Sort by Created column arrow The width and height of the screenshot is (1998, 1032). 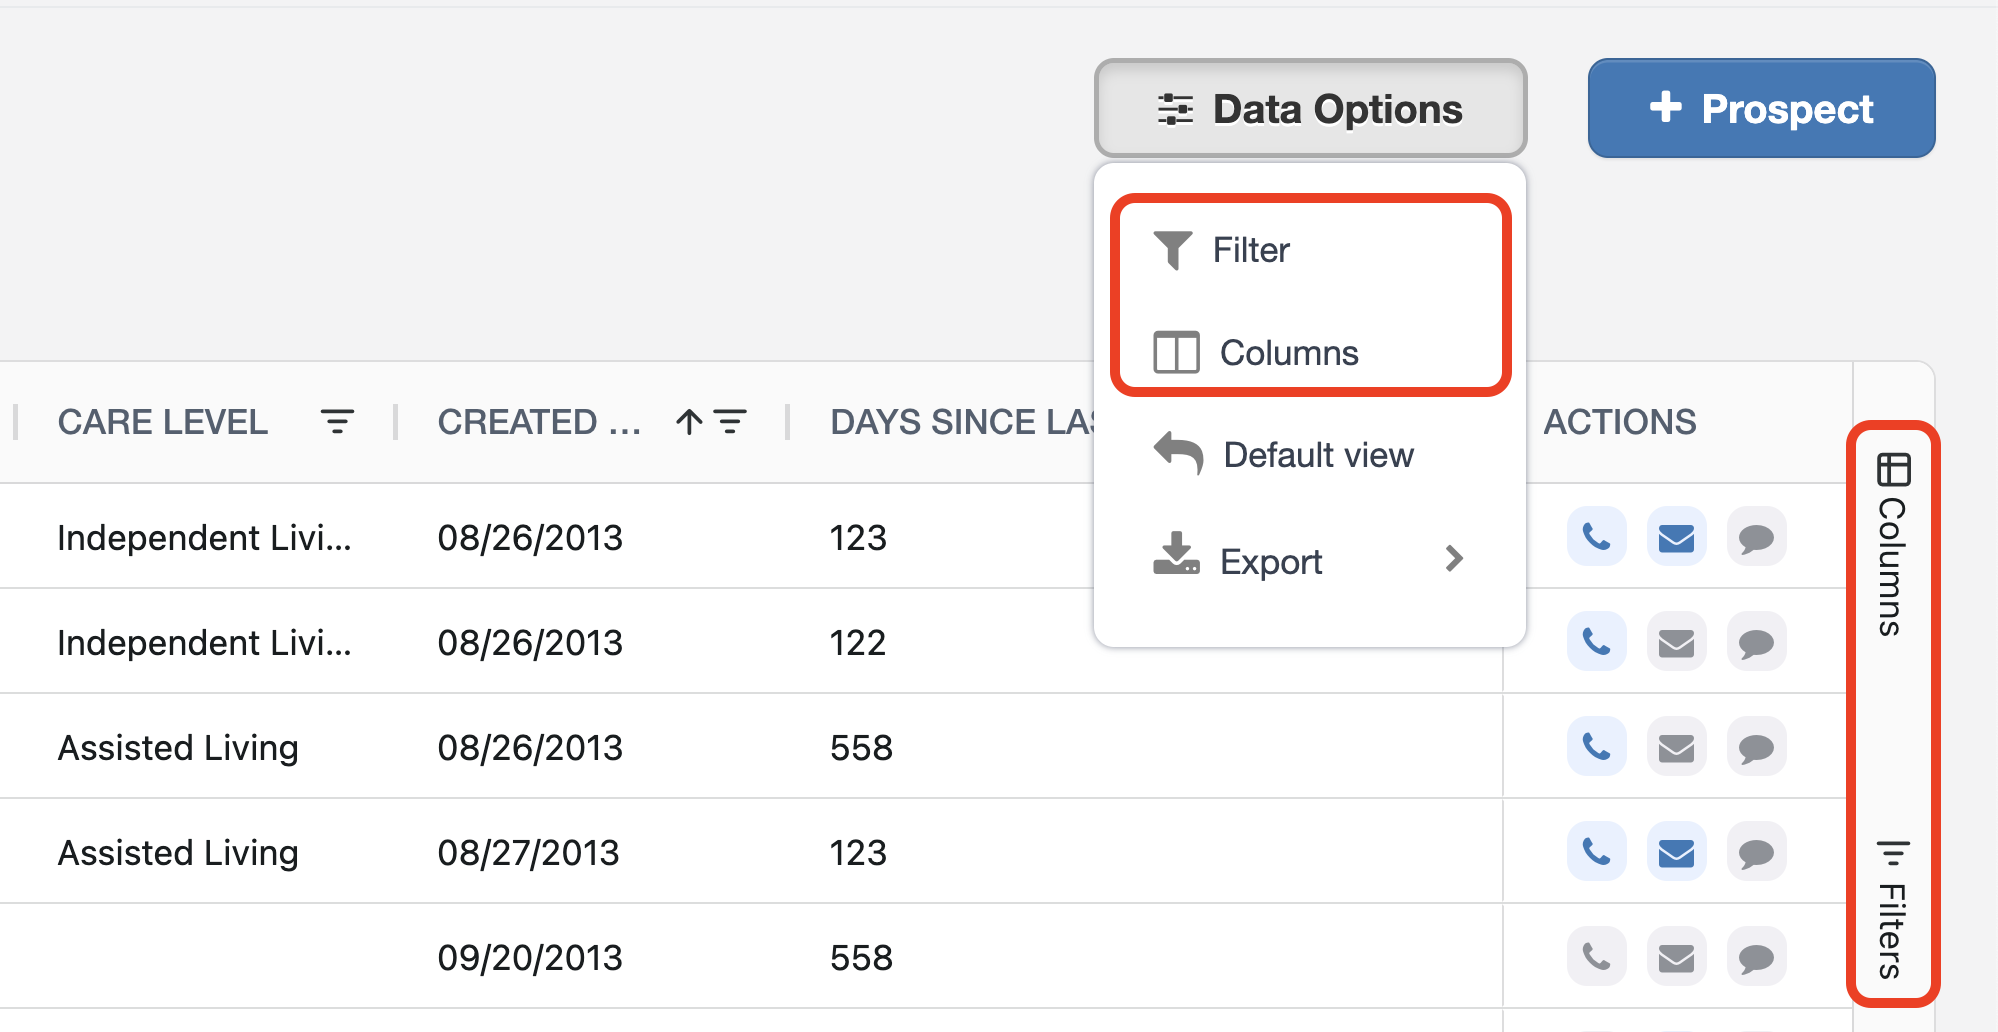coord(689,422)
